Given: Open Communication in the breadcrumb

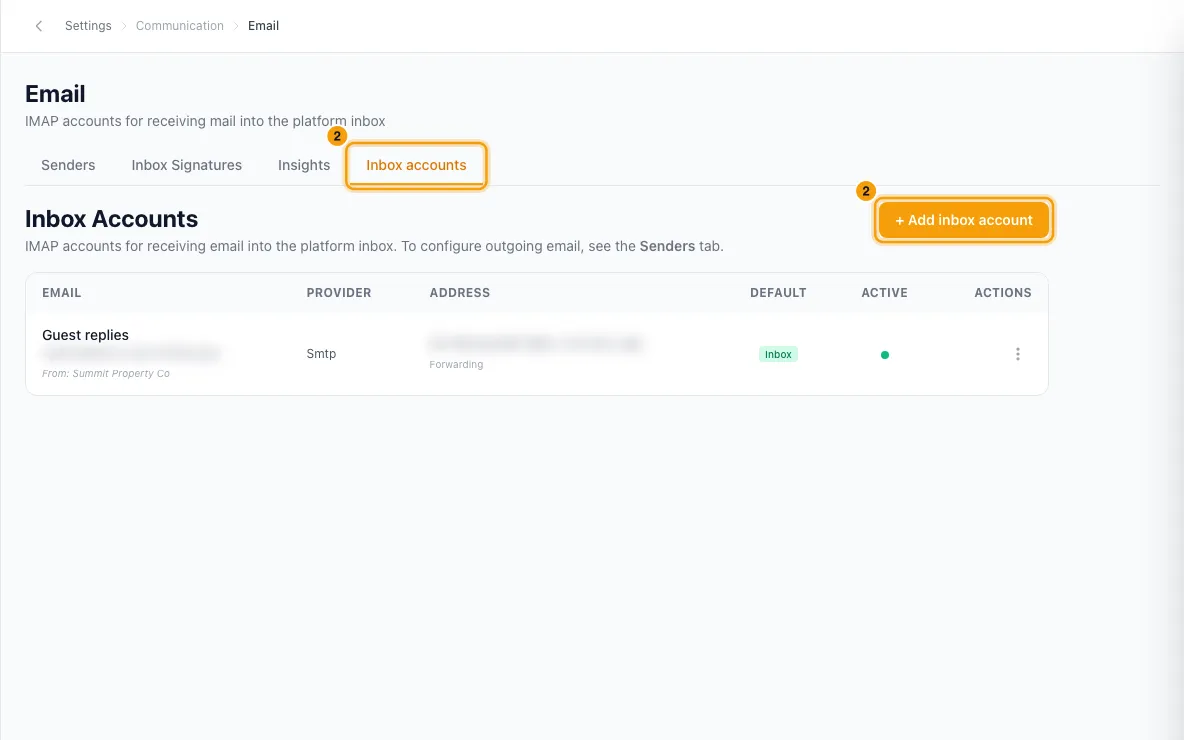Looking at the screenshot, I should pos(180,26).
